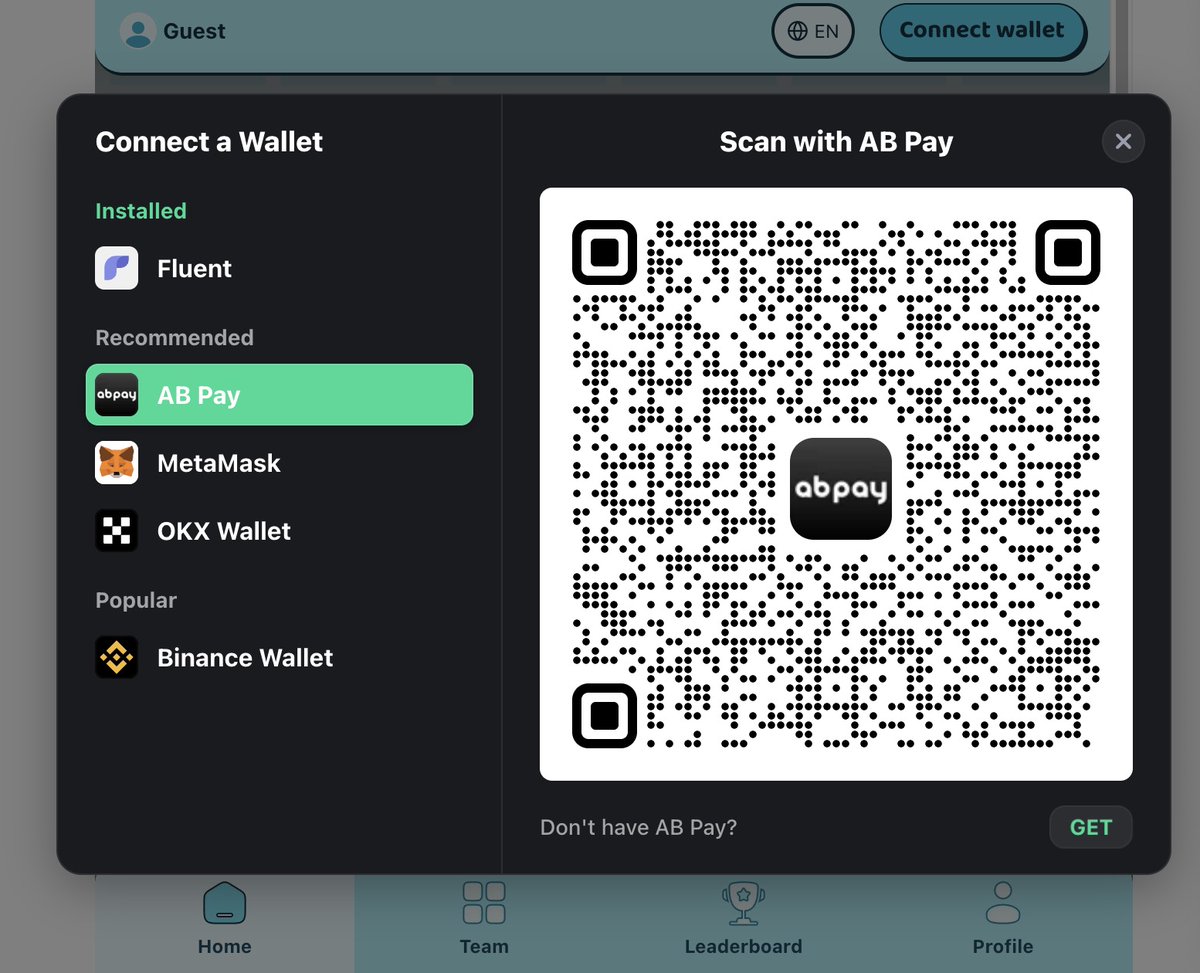Viewport: 1200px width, 973px height.
Task: Click the 'Installed' section label
Action: pos(141,211)
